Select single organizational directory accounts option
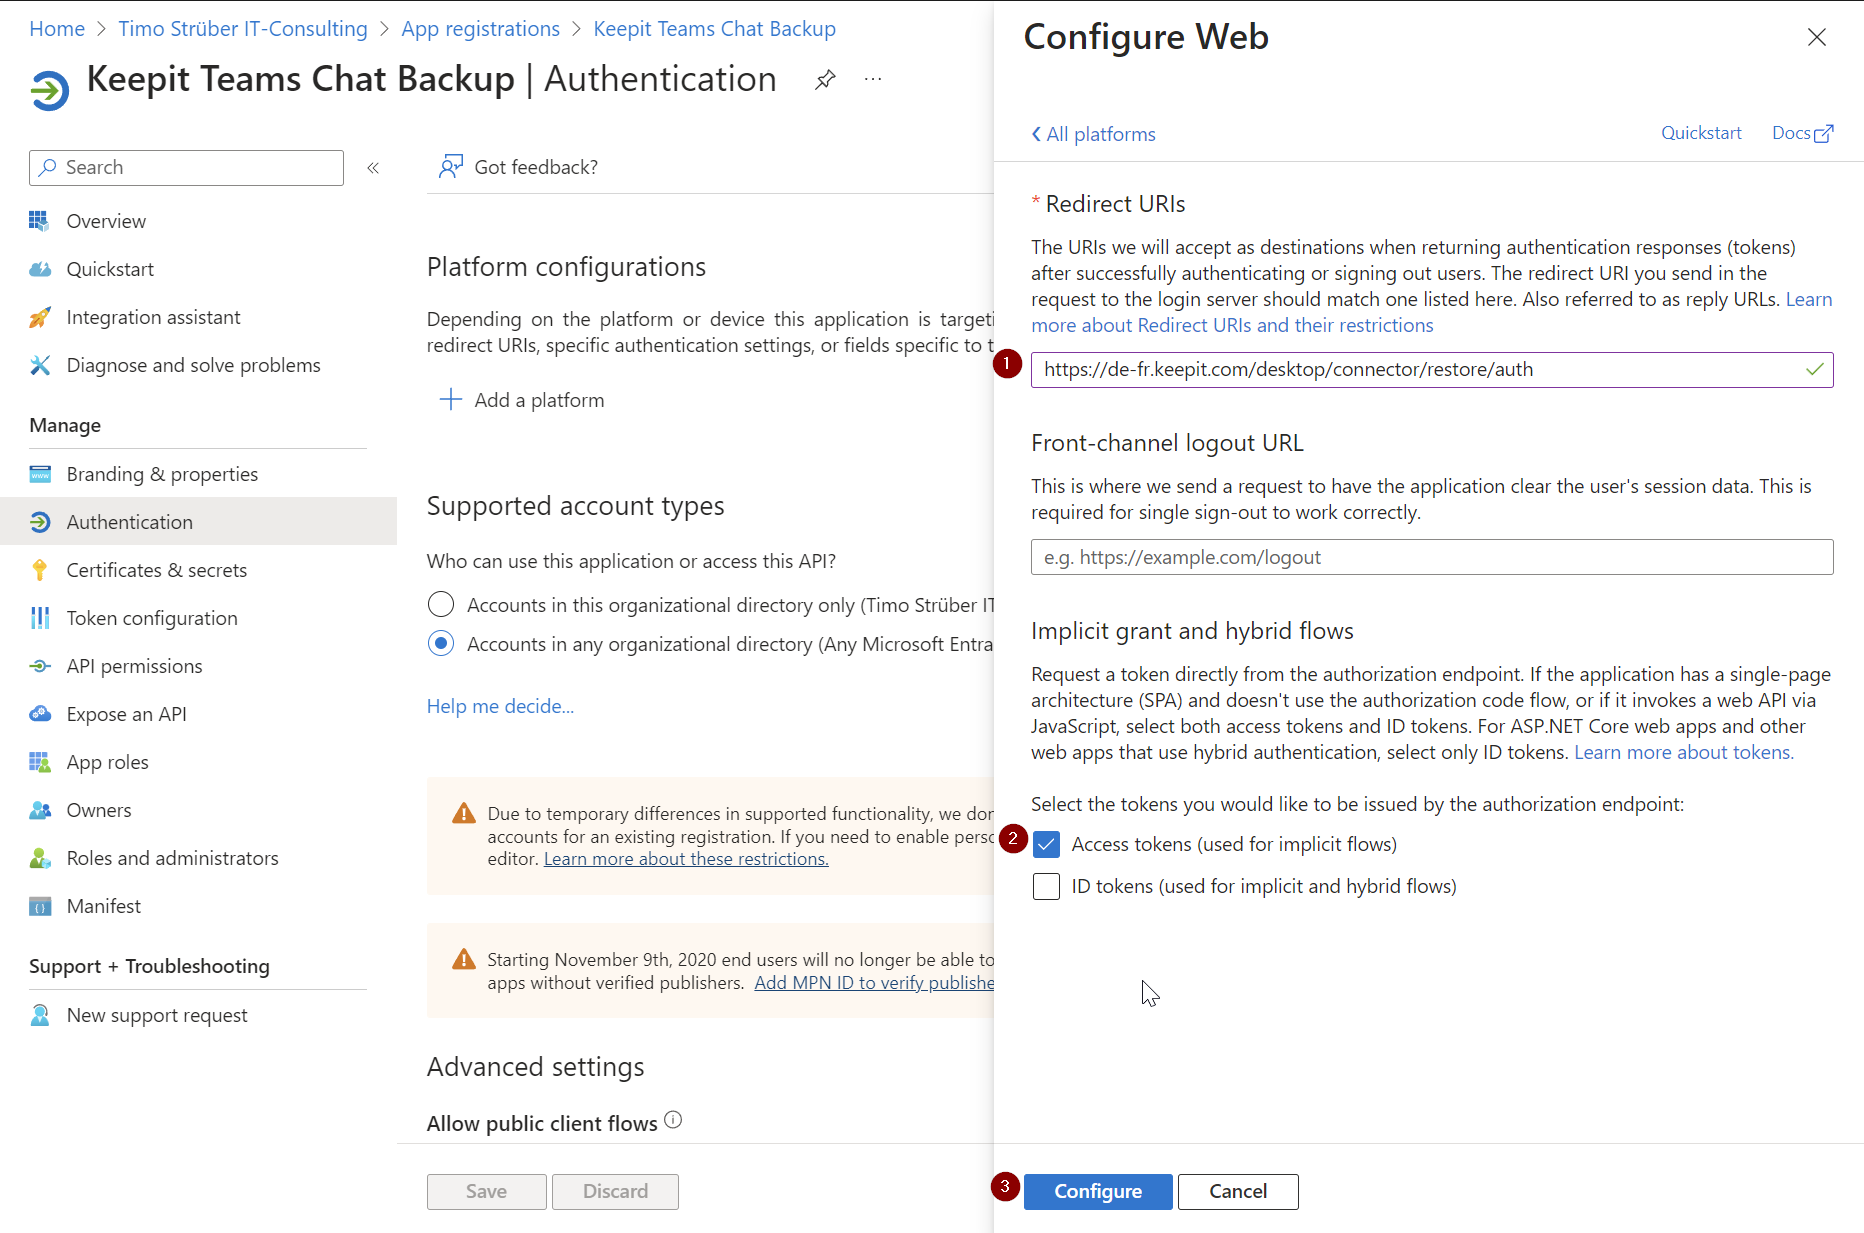Image resolution: width=1864 pixels, height=1233 pixels. [x=441, y=605]
